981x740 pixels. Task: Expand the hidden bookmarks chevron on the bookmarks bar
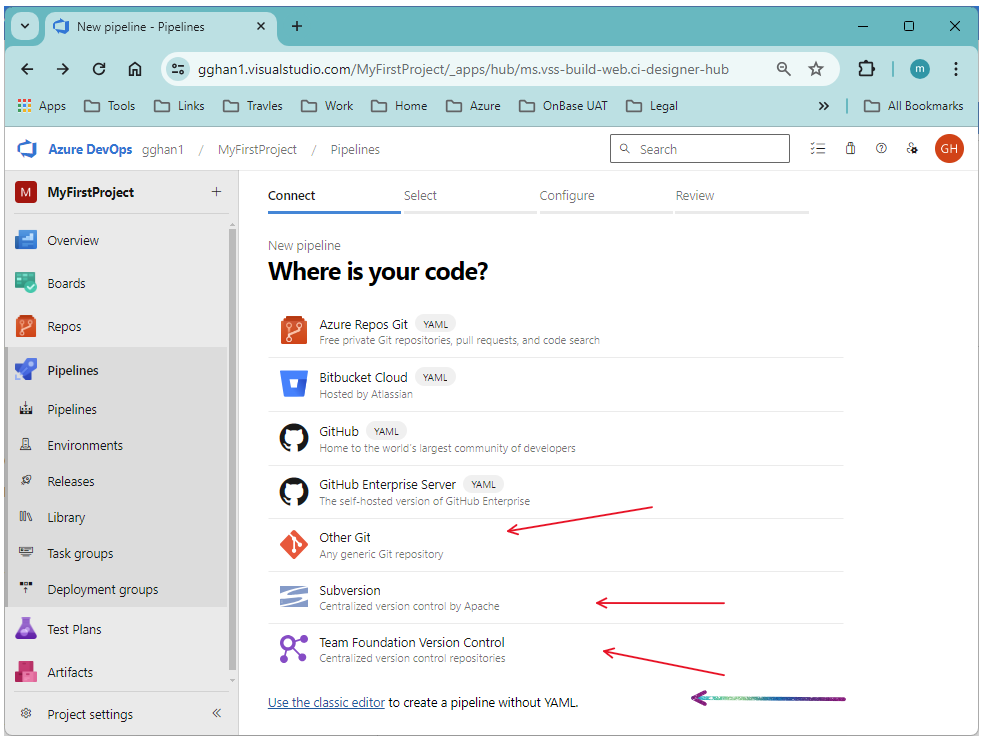823,105
